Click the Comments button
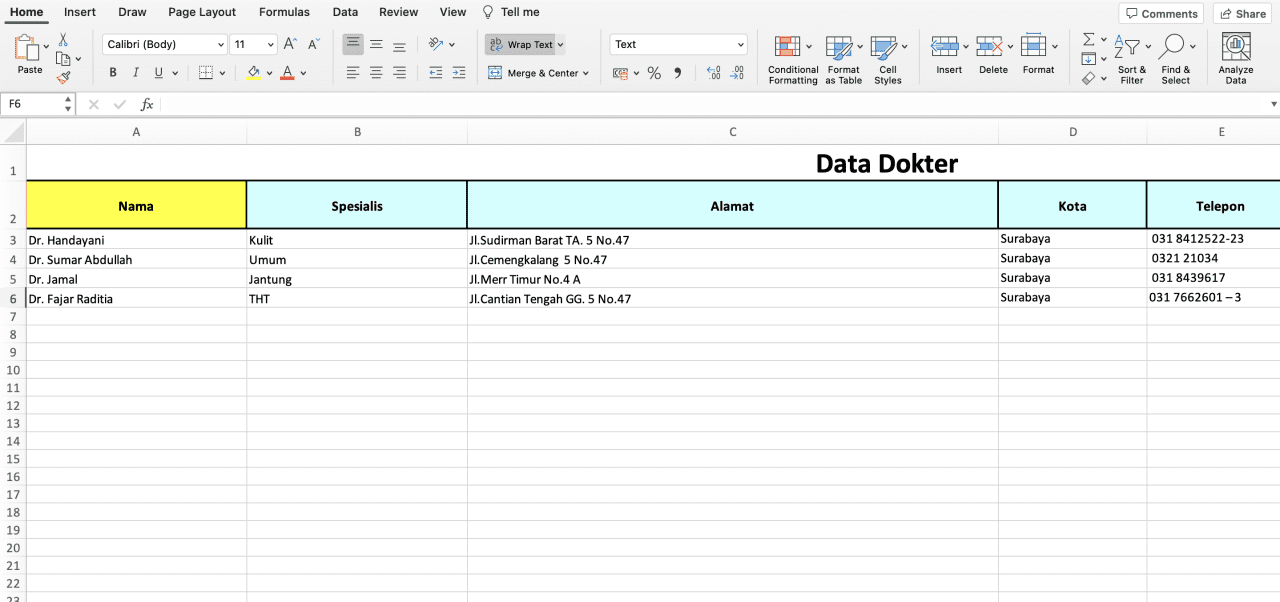1280x602 pixels. click(1161, 13)
